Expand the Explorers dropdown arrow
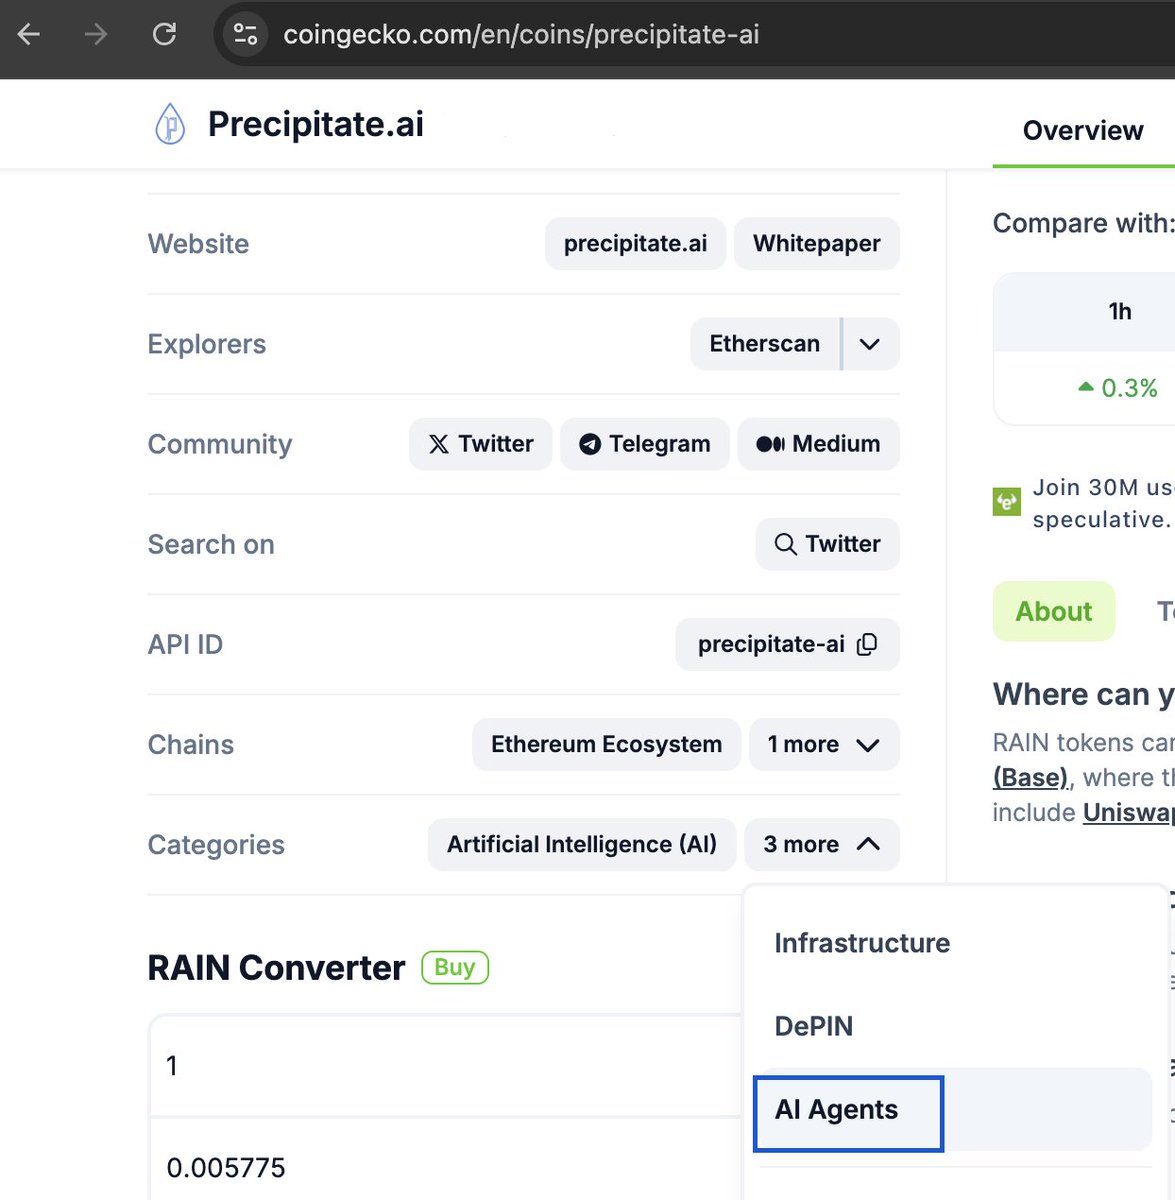Screen dimensions: 1175x1200 coord(870,344)
